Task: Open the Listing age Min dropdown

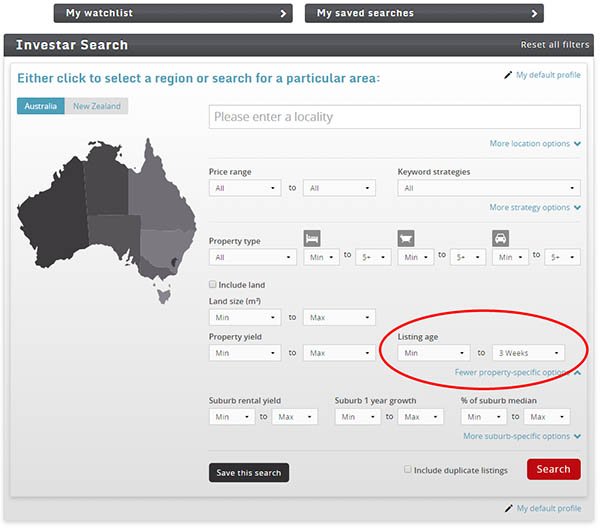Action: click(x=434, y=353)
